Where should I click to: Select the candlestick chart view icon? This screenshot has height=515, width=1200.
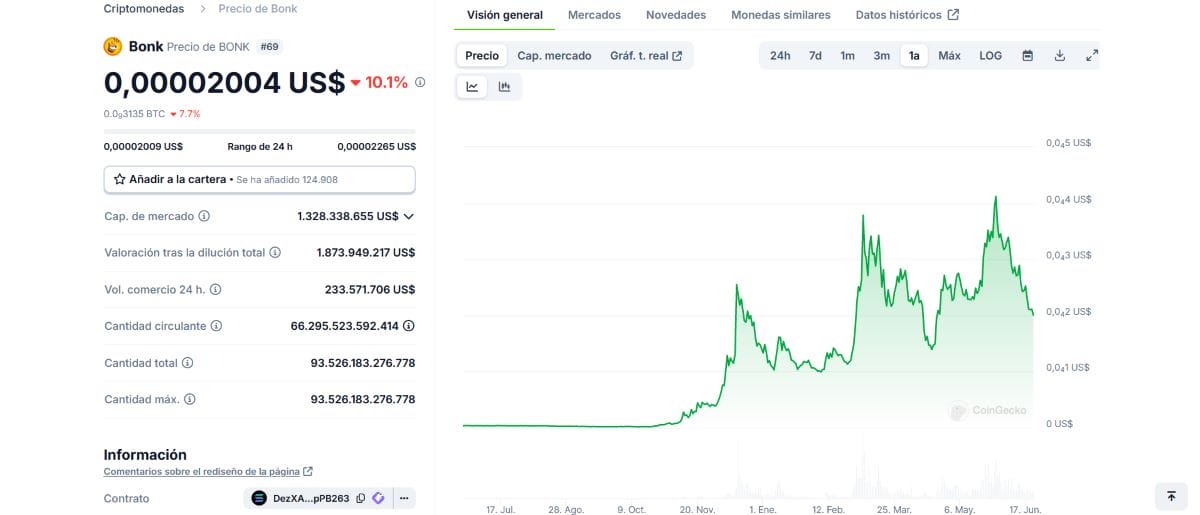[x=504, y=87]
